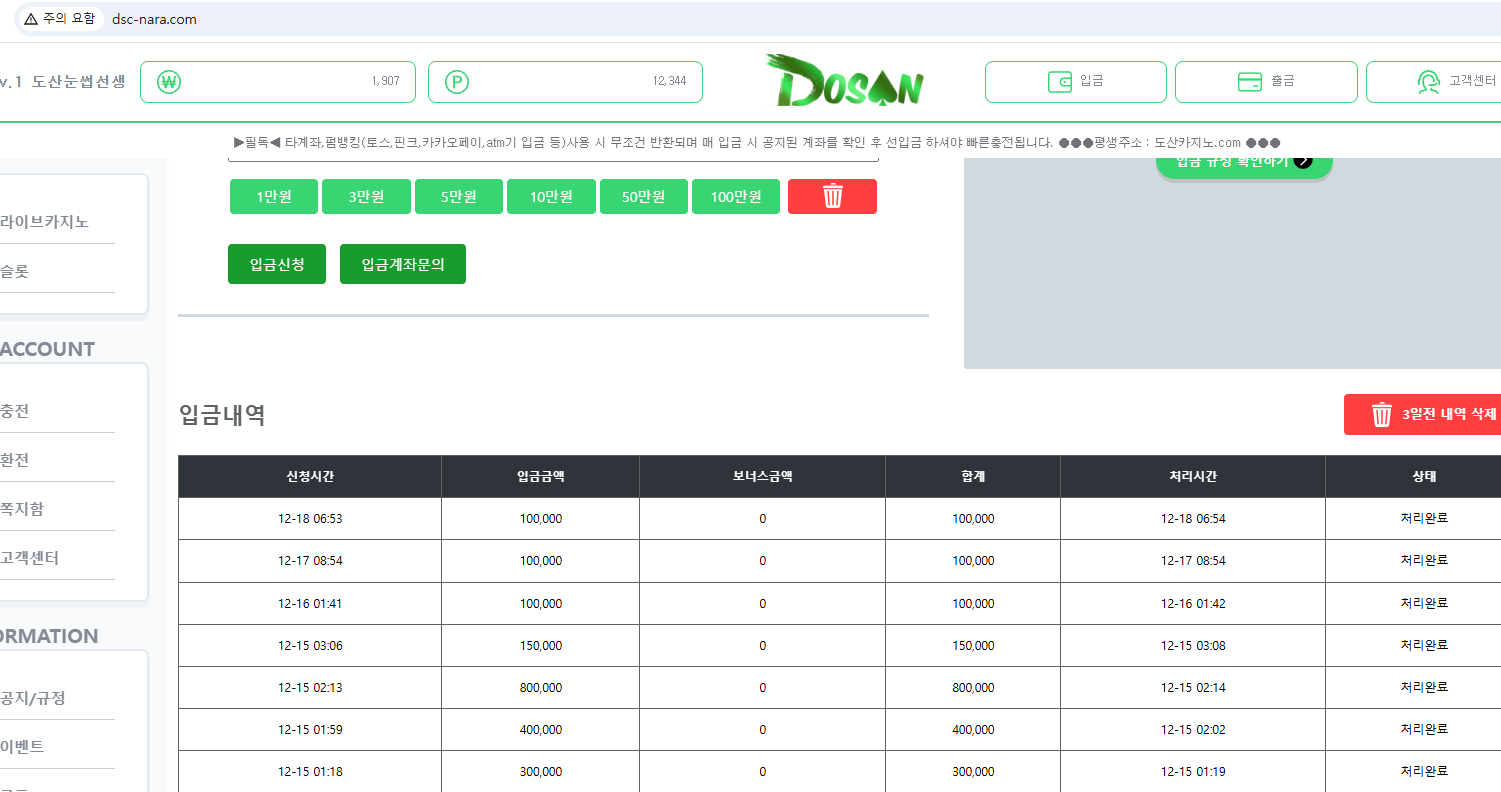Select the 1만원 amount button
This screenshot has width=1501, height=792.
[x=274, y=197]
